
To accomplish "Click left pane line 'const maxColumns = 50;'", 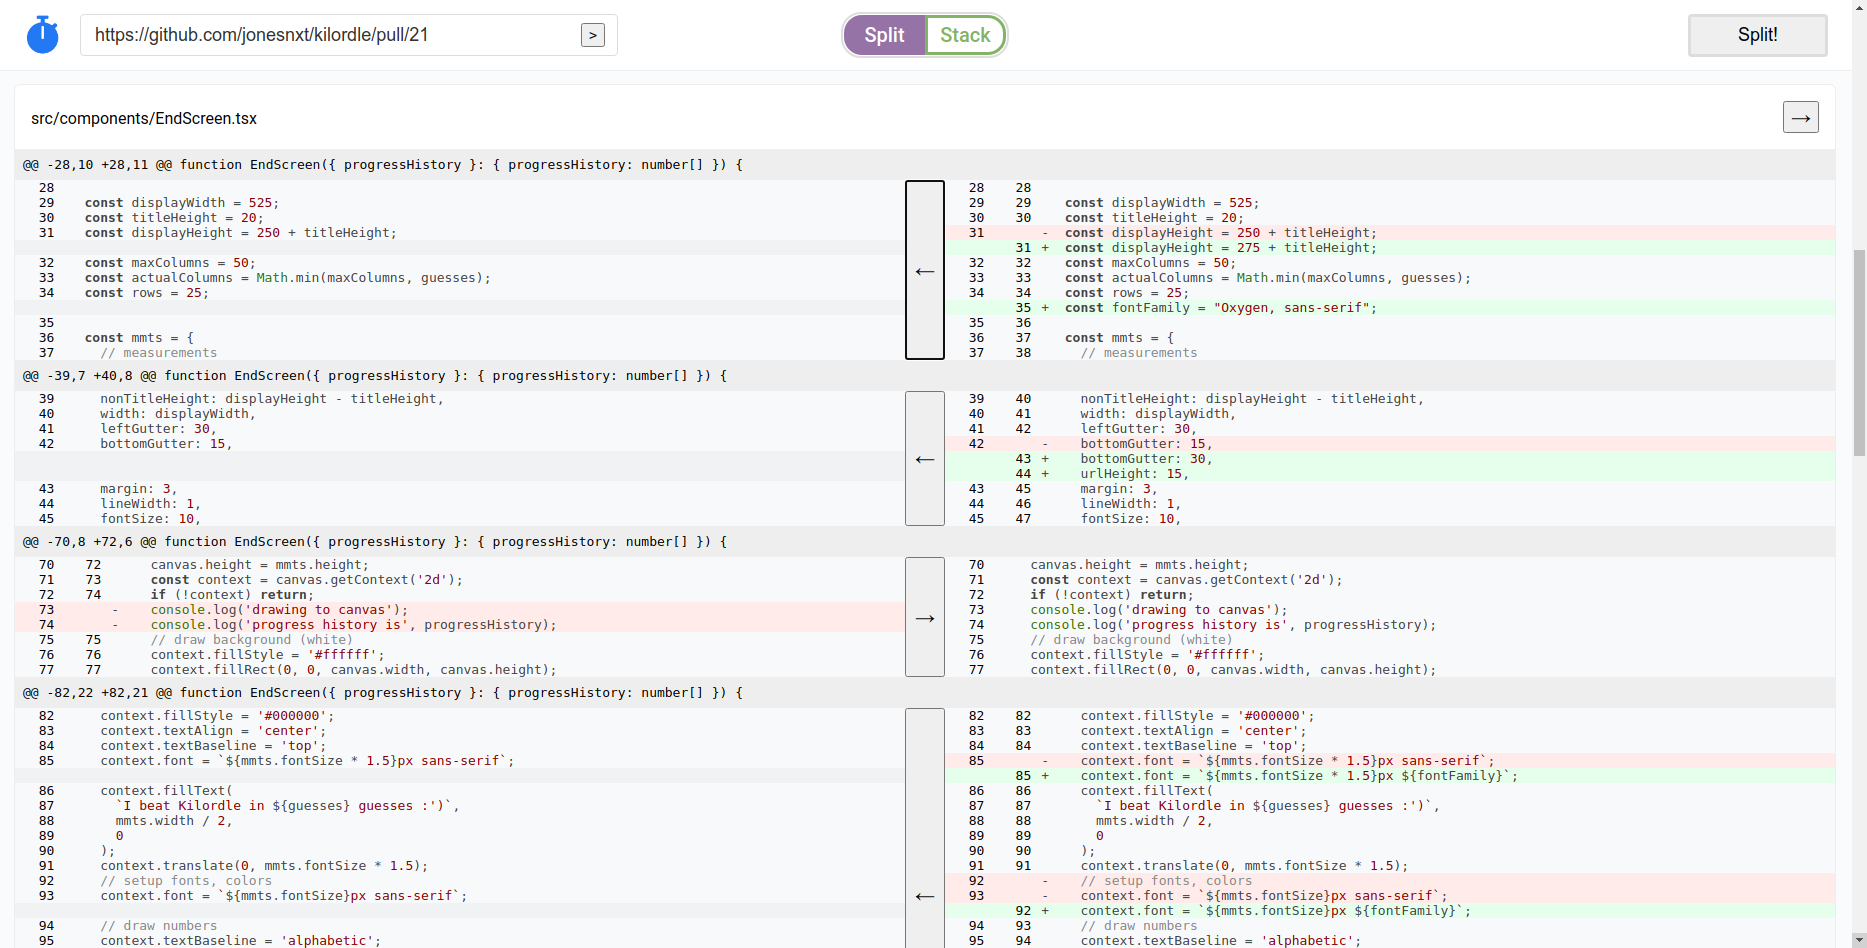I will pyautogui.click(x=460, y=263).
